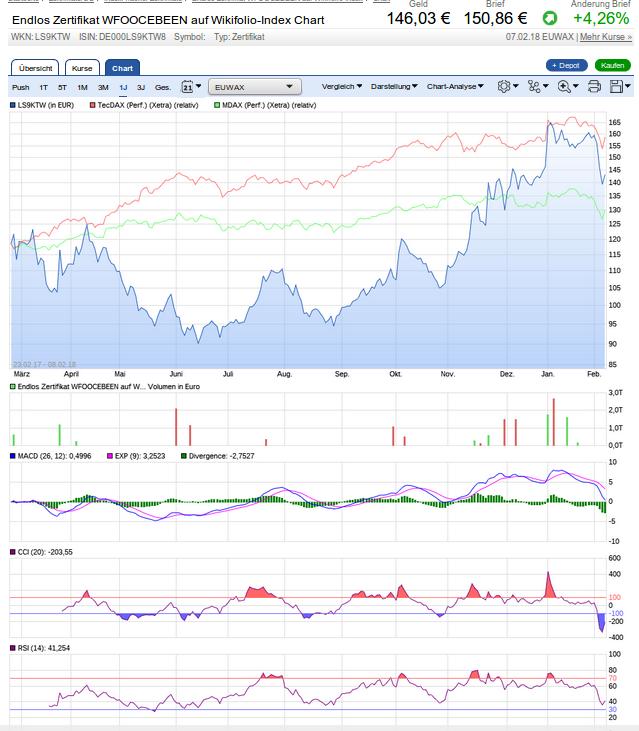Open the calendar date picker icon
This screenshot has height=731, width=639.
188,87
